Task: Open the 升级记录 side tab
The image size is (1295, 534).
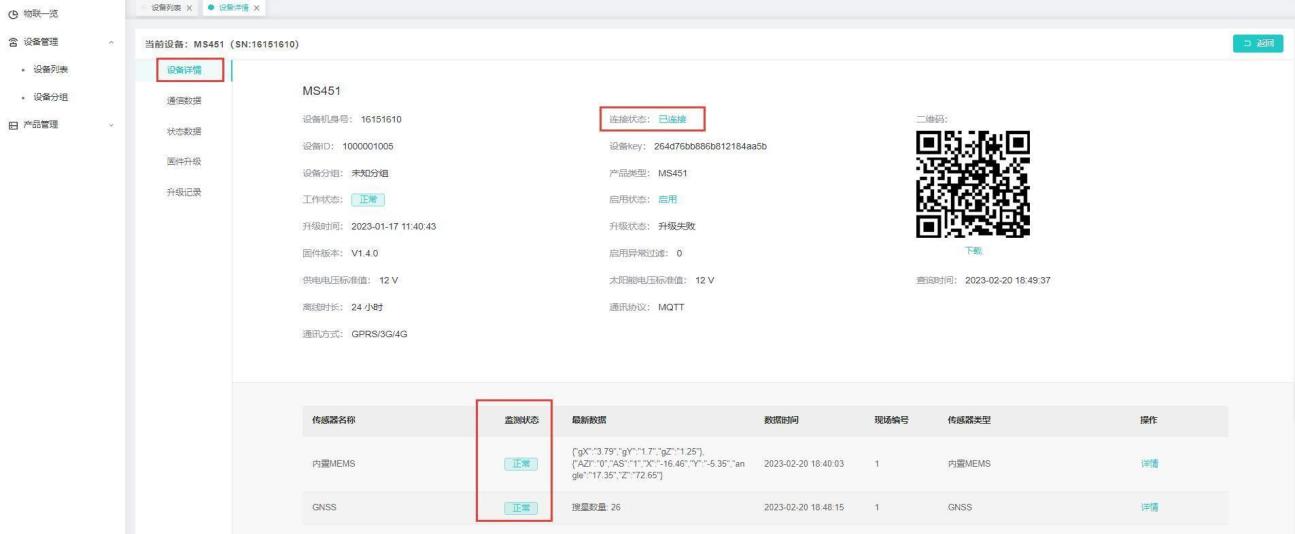Action: tap(183, 192)
